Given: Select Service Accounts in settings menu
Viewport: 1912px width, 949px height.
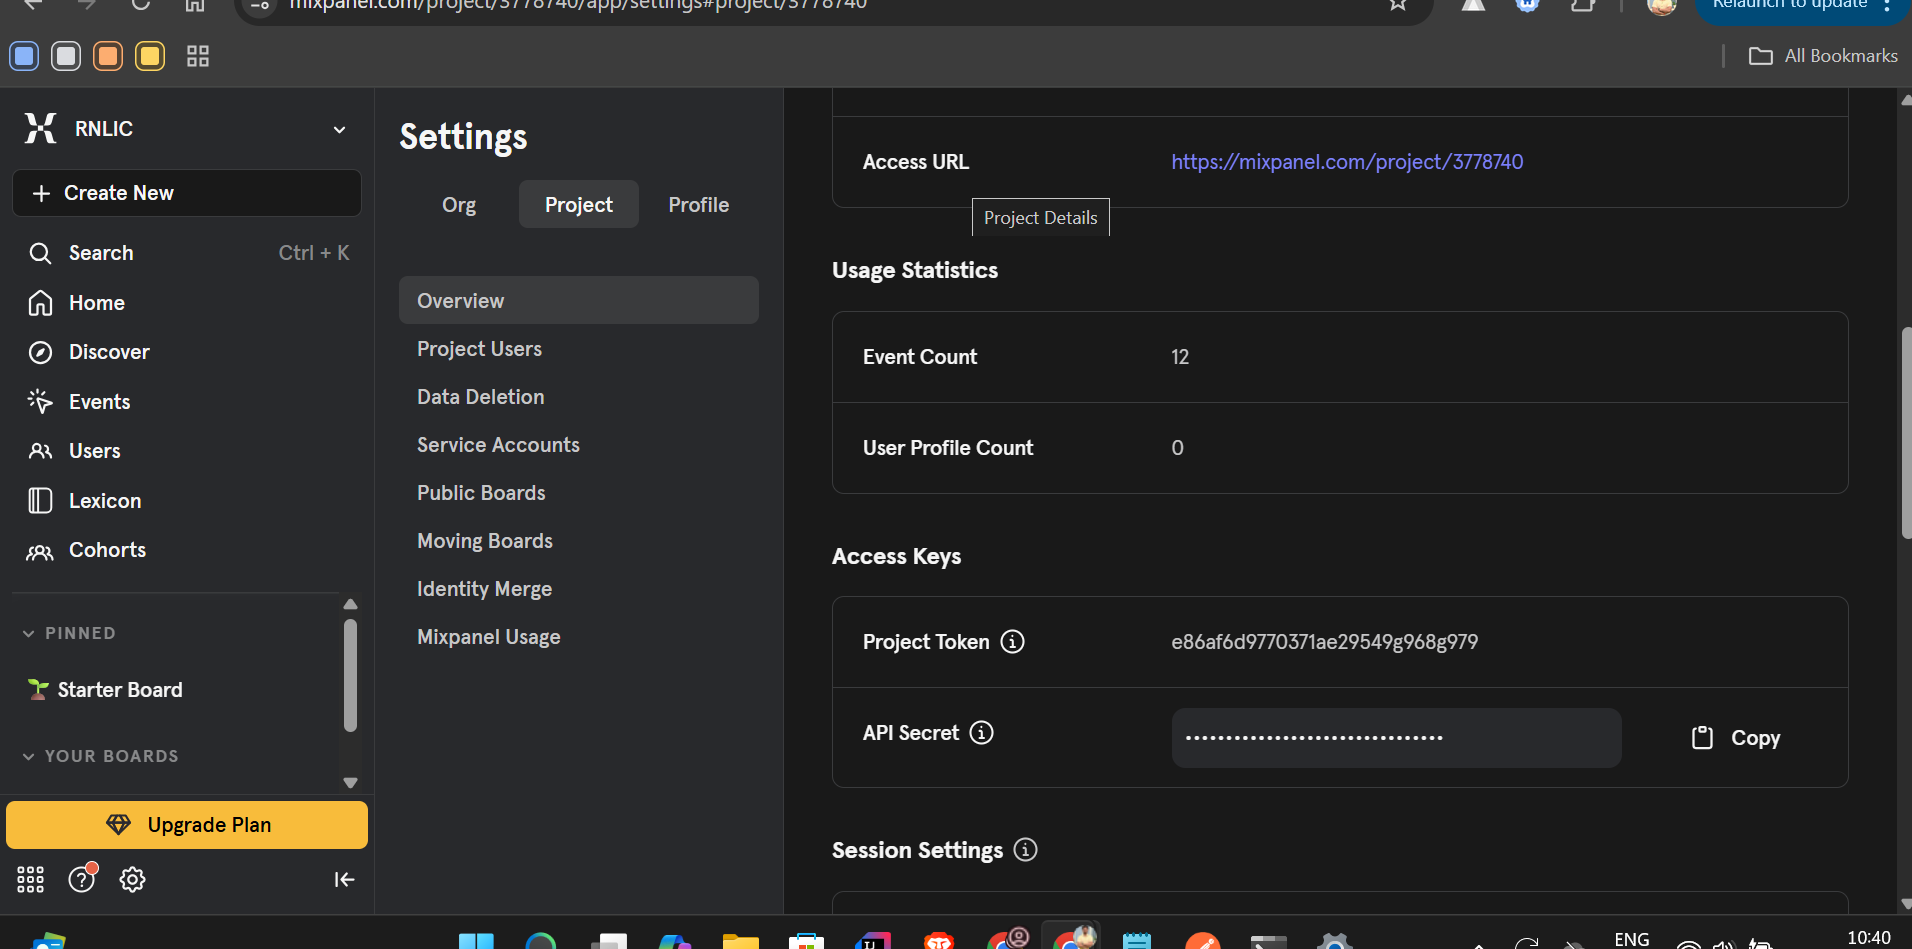Looking at the screenshot, I should point(498,445).
